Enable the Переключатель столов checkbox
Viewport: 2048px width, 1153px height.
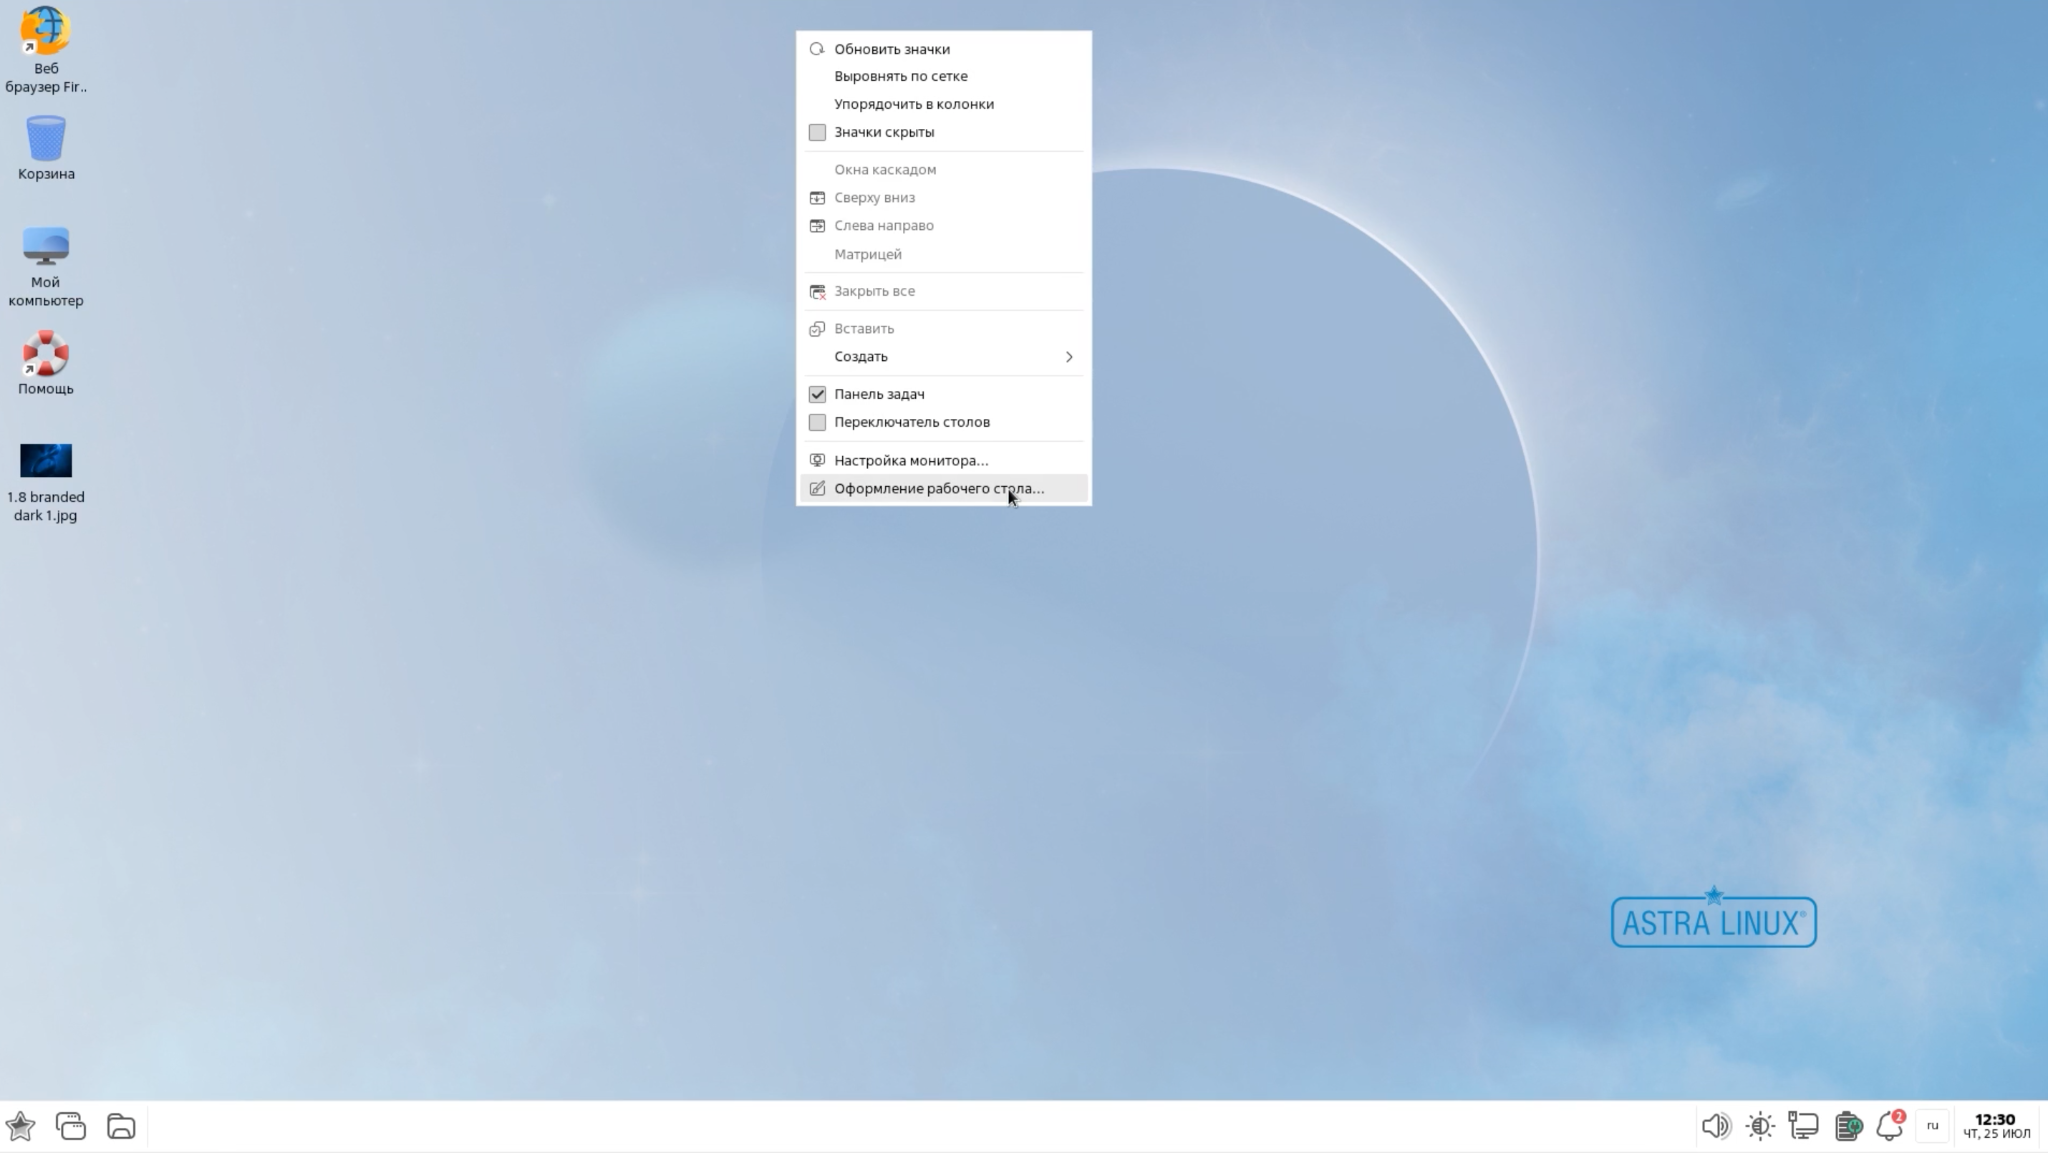pos(817,422)
